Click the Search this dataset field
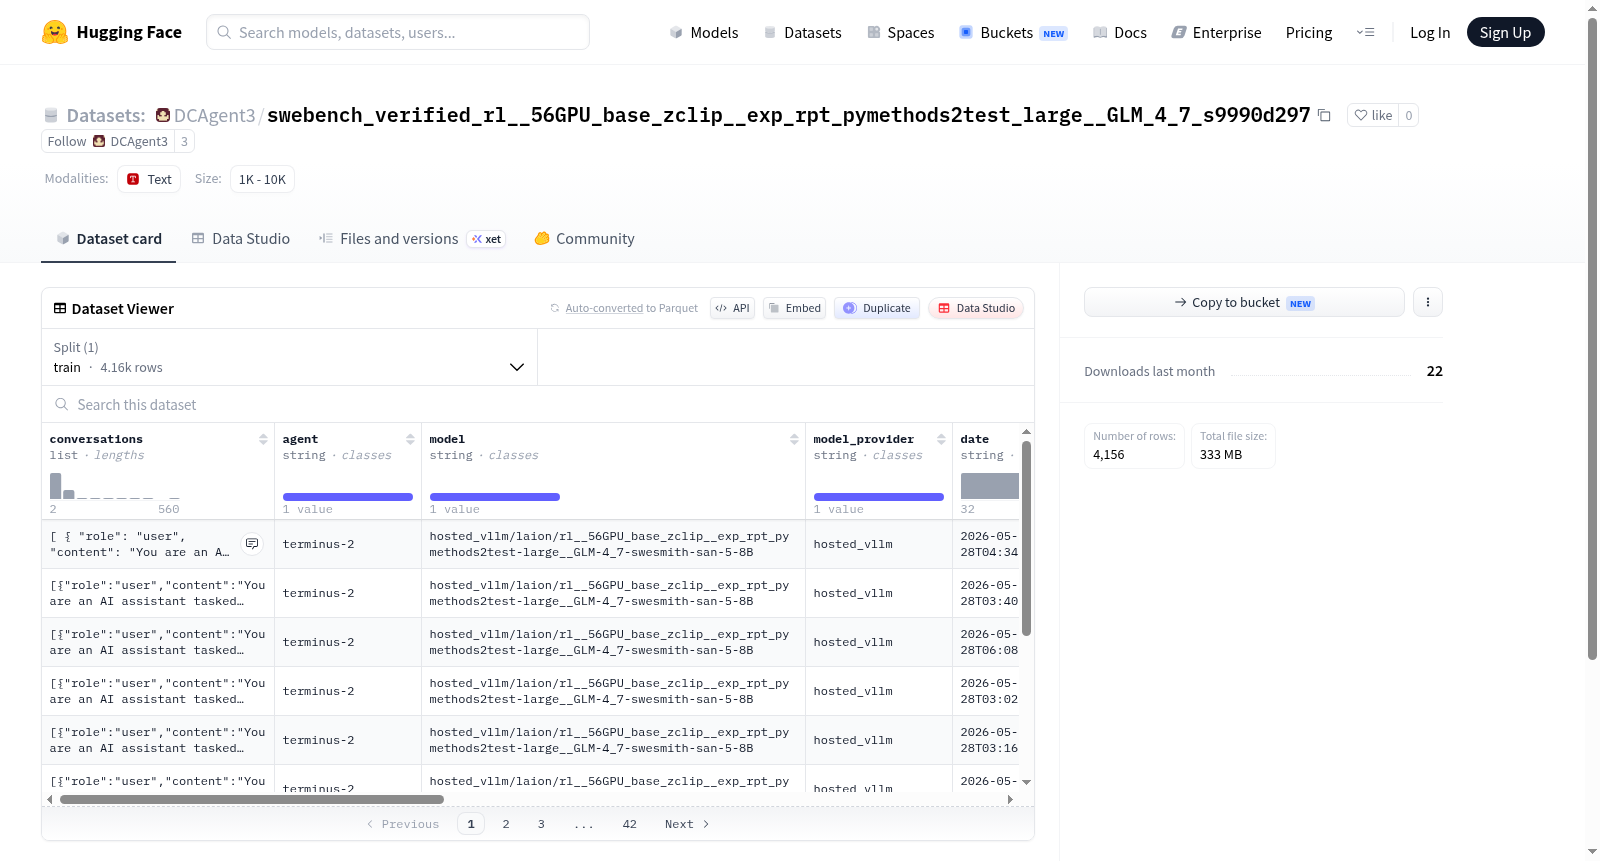Viewport: 1600px width, 861px height. [538, 404]
